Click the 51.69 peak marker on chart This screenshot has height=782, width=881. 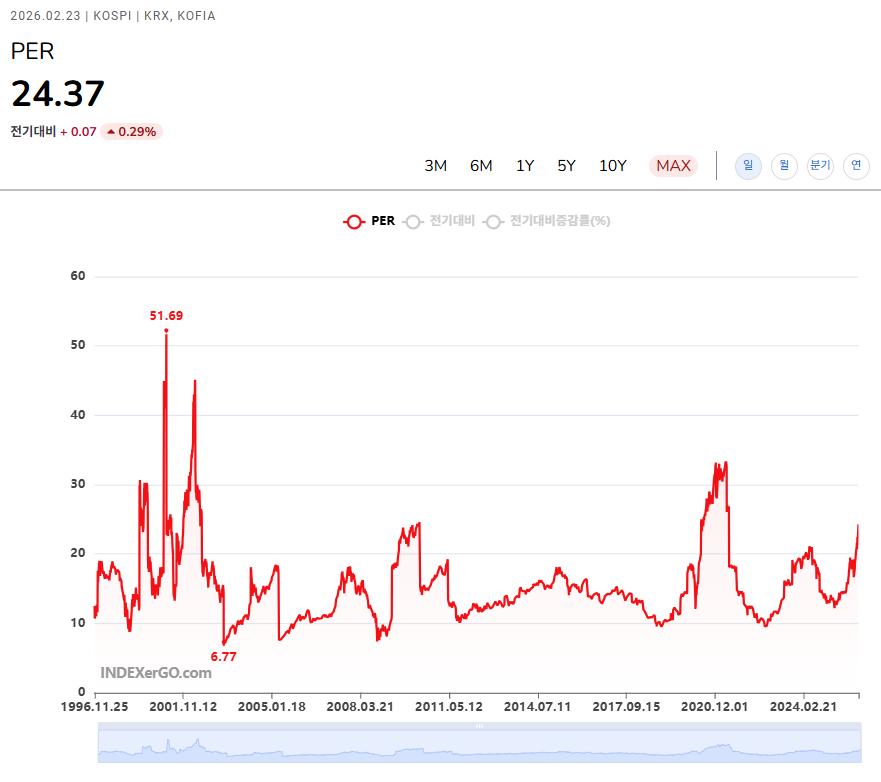point(166,330)
